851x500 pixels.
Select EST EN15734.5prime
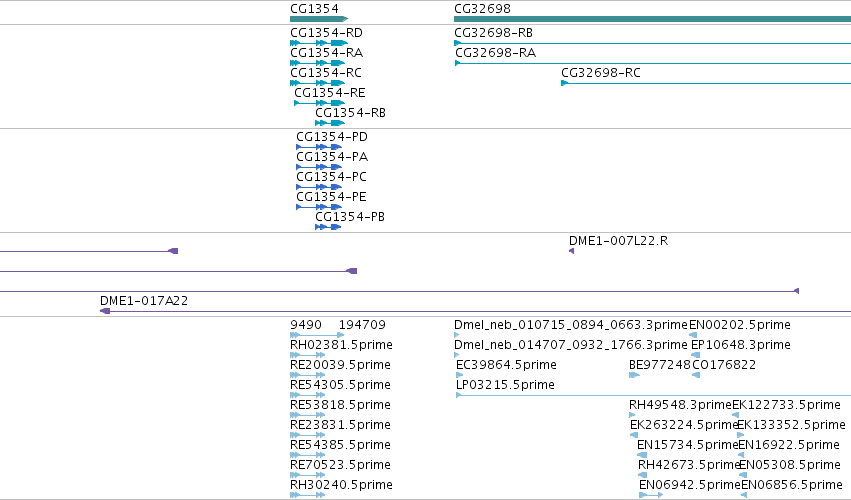(688, 445)
